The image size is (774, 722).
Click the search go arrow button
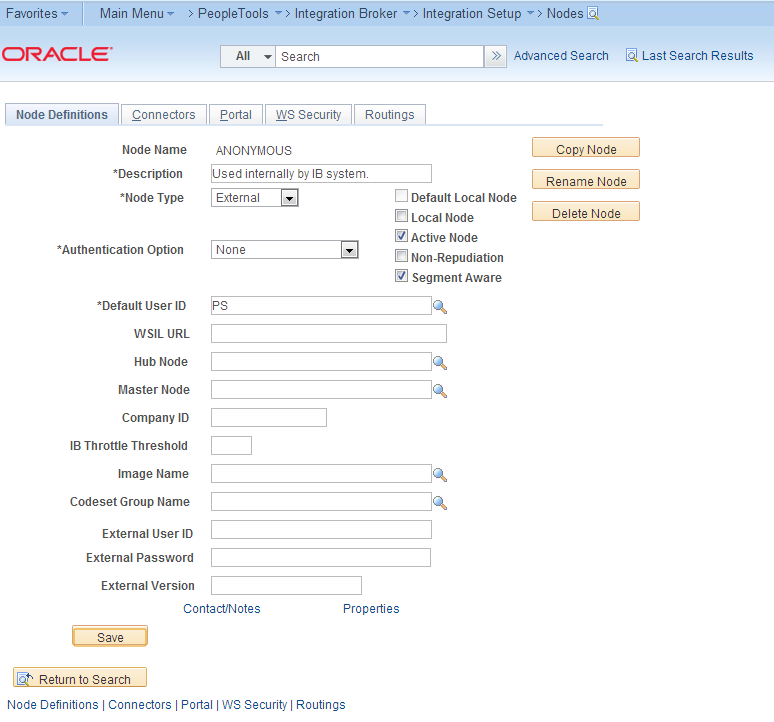[496, 56]
